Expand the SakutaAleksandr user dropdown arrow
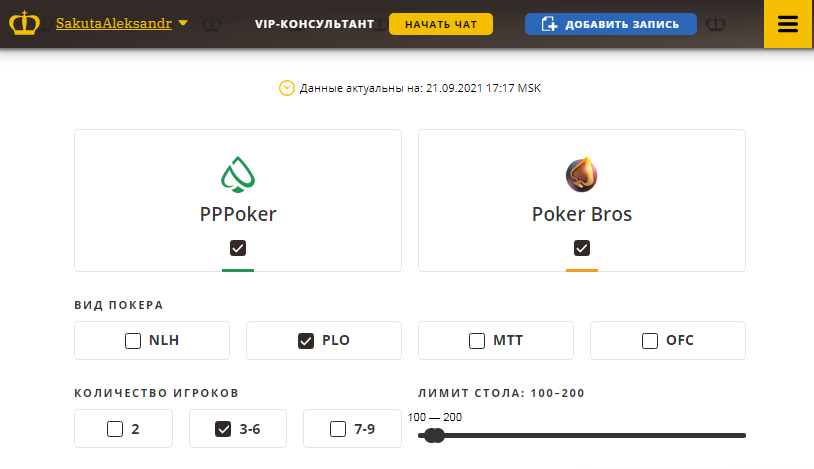 183,23
